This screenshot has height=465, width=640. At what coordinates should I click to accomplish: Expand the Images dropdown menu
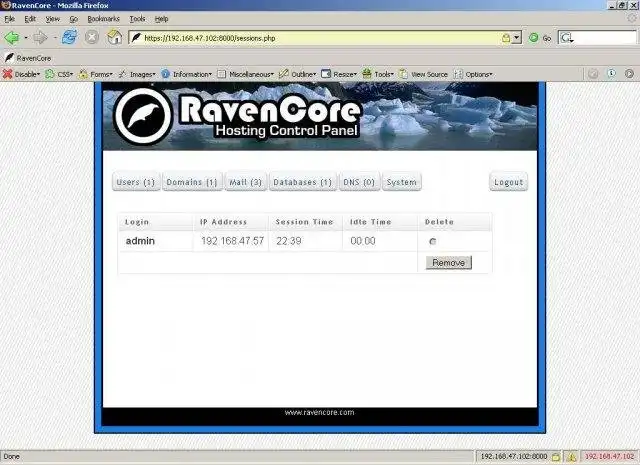coord(137,74)
